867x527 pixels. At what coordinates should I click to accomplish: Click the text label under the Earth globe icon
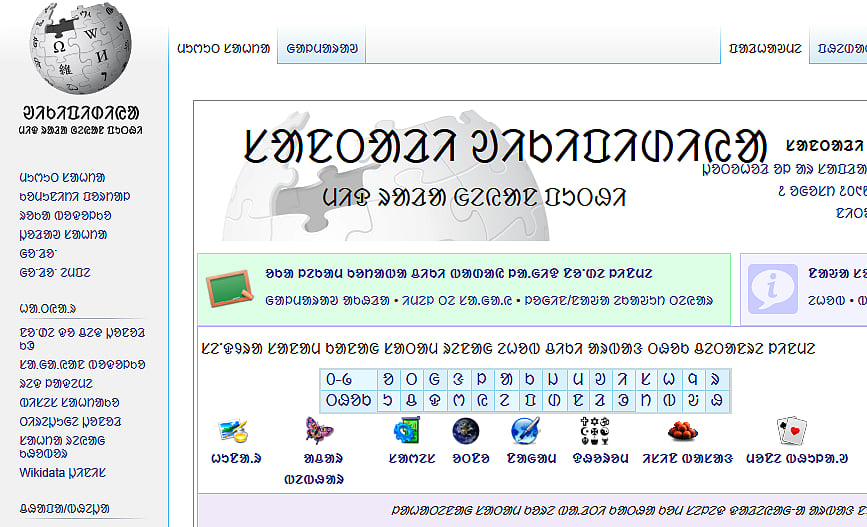click(467, 459)
